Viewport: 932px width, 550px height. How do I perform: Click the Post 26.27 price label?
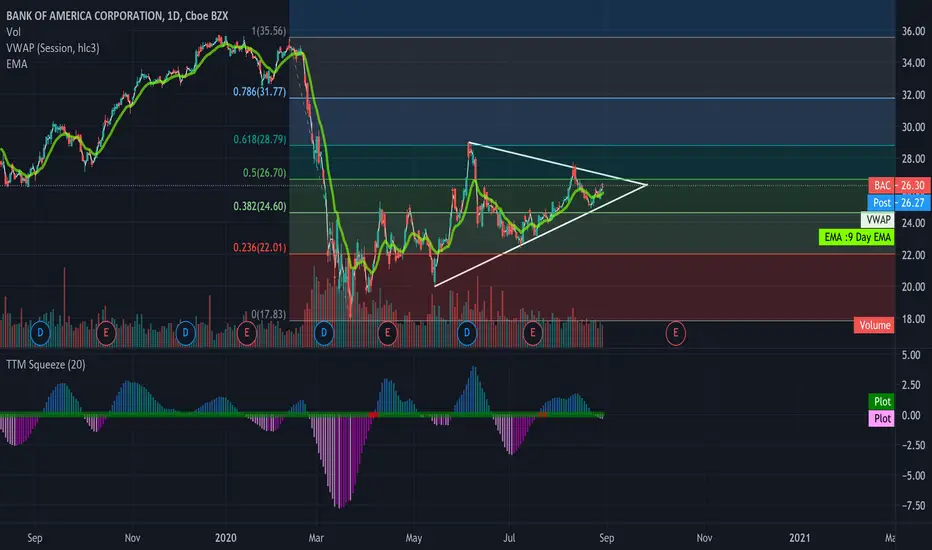[x=899, y=203]
